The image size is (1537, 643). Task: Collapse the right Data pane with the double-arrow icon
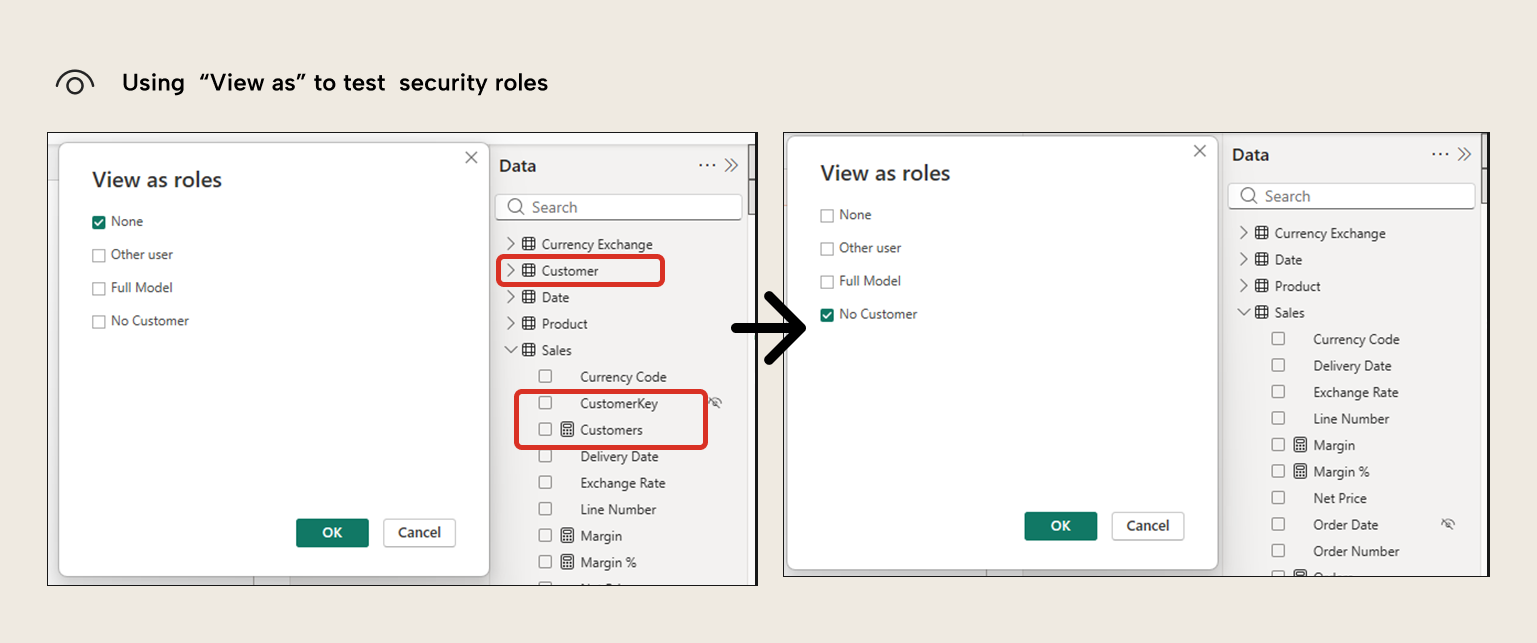[1466, 155]
